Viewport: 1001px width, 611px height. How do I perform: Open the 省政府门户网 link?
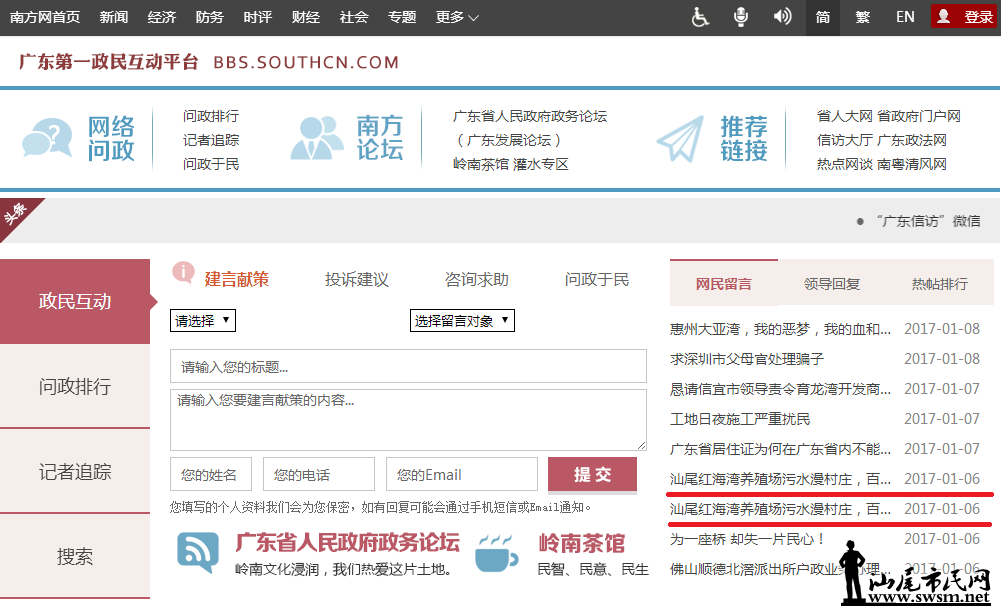click(x=919, y=116)
